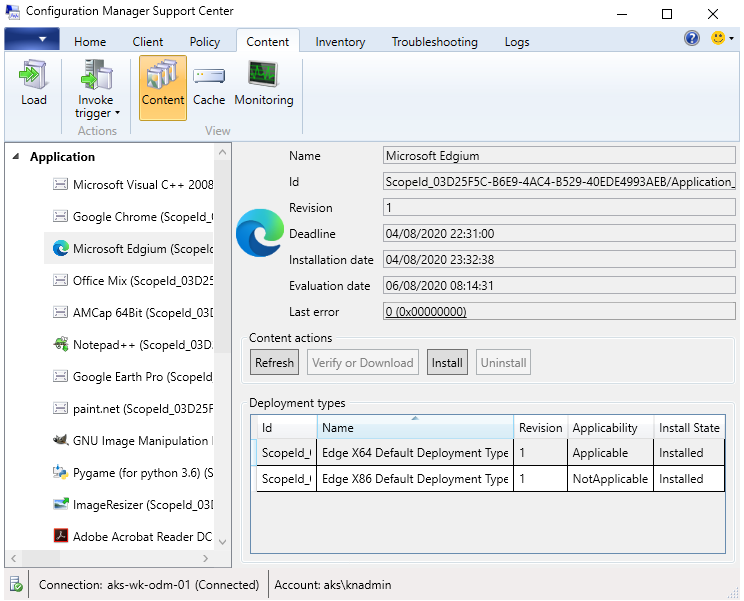Click the Install button
Viewport: 744px width, 601px height.
click(x=447, y=363)
